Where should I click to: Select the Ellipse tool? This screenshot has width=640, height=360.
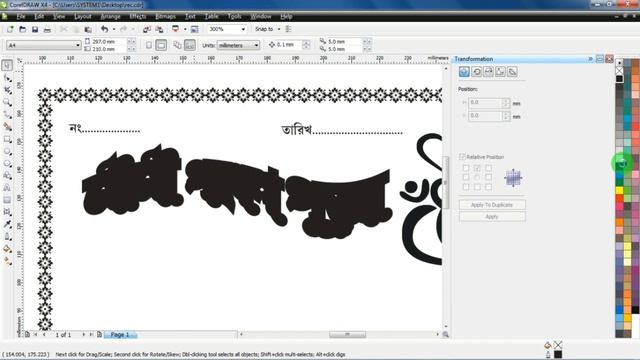7,151
